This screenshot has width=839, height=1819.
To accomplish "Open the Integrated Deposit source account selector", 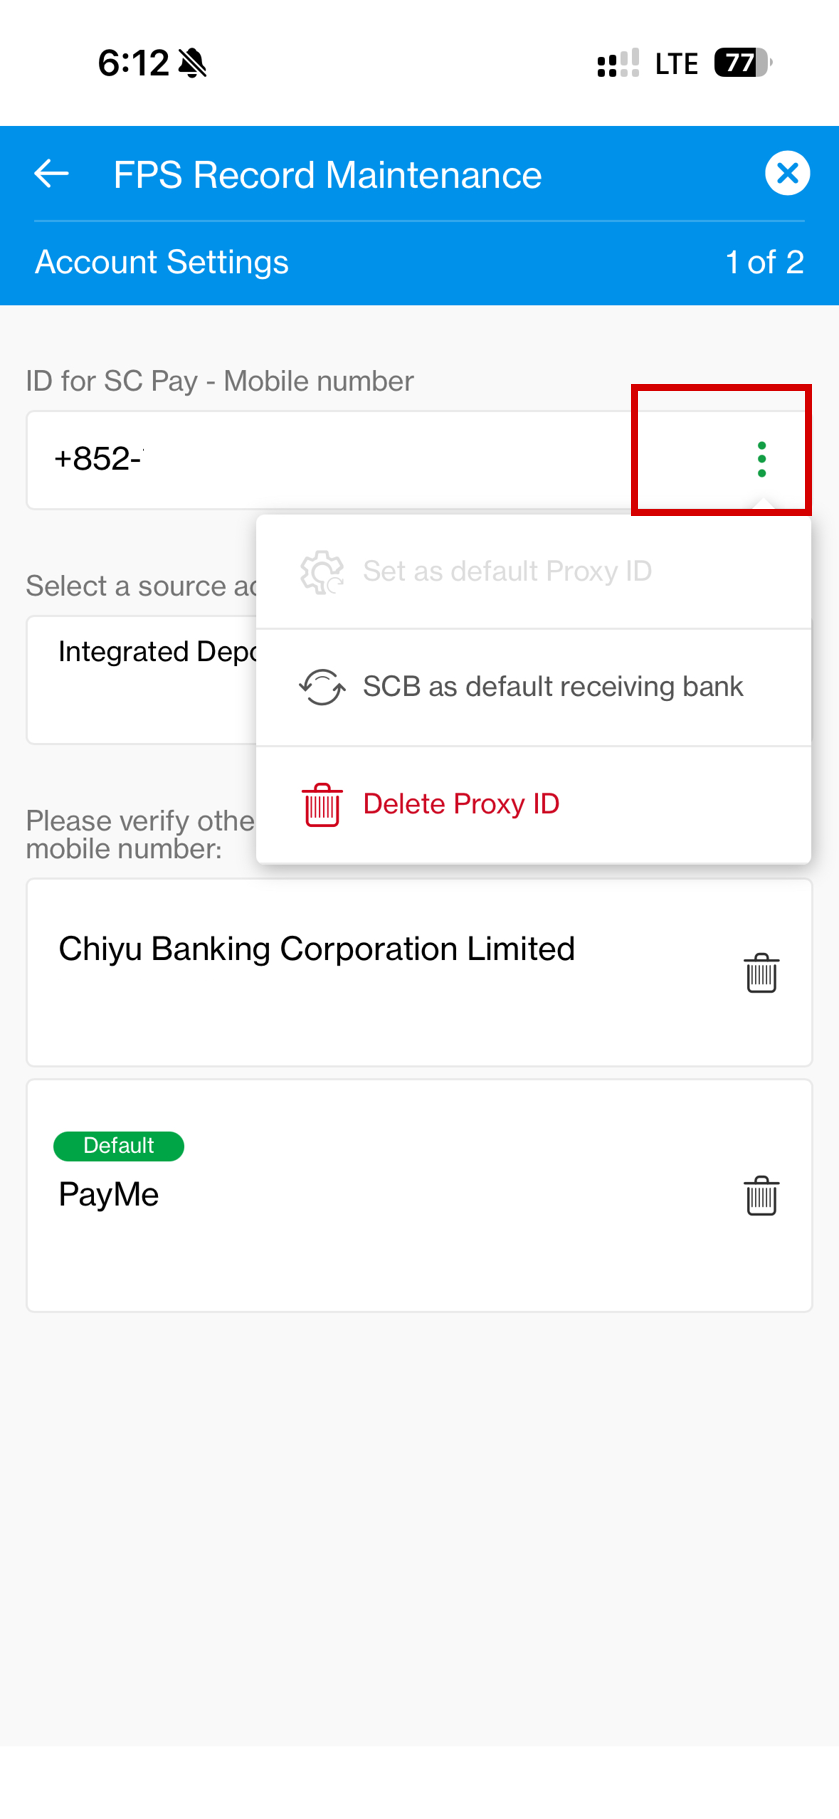I will (x=140, y=679).
